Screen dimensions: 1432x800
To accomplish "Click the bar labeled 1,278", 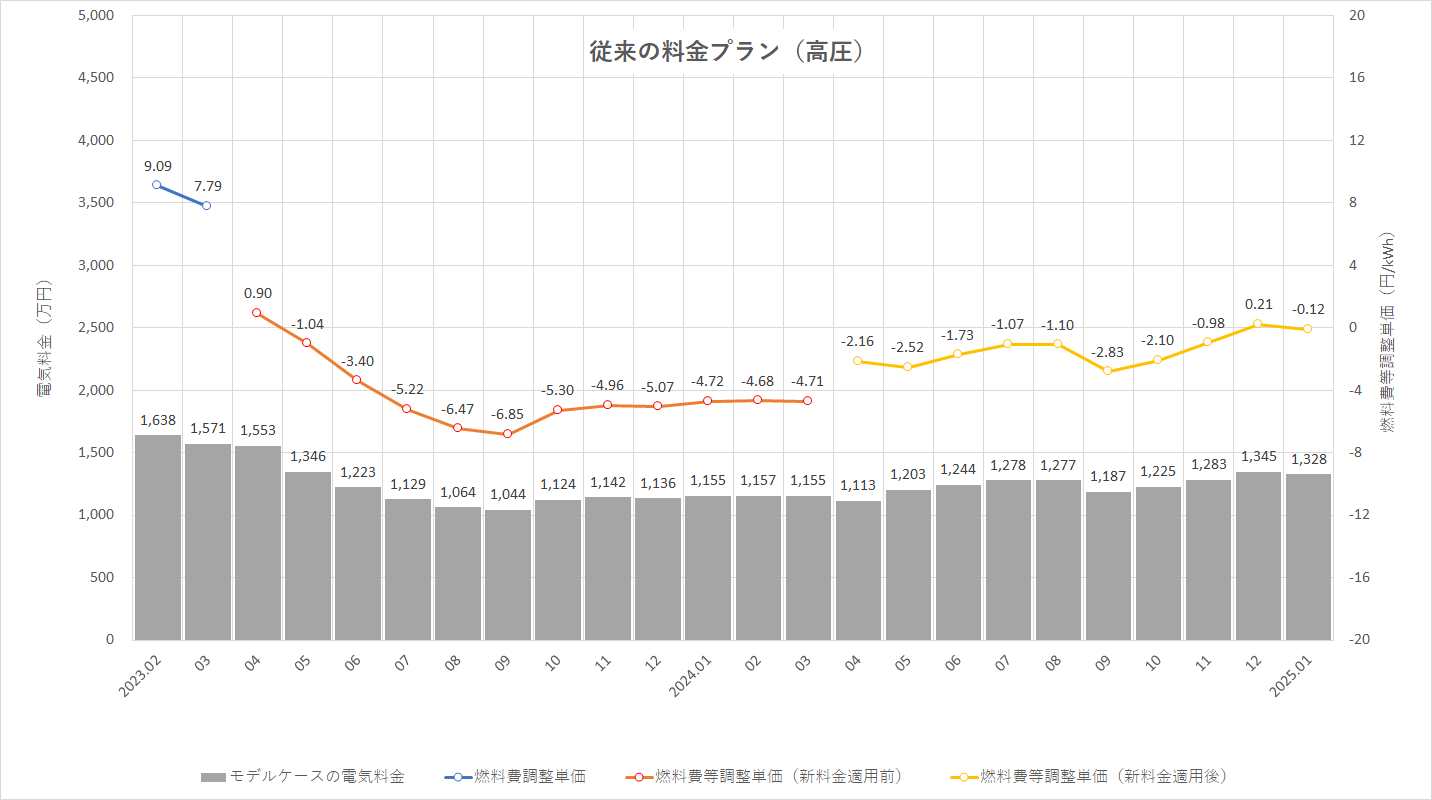I will pos(1008,560).
